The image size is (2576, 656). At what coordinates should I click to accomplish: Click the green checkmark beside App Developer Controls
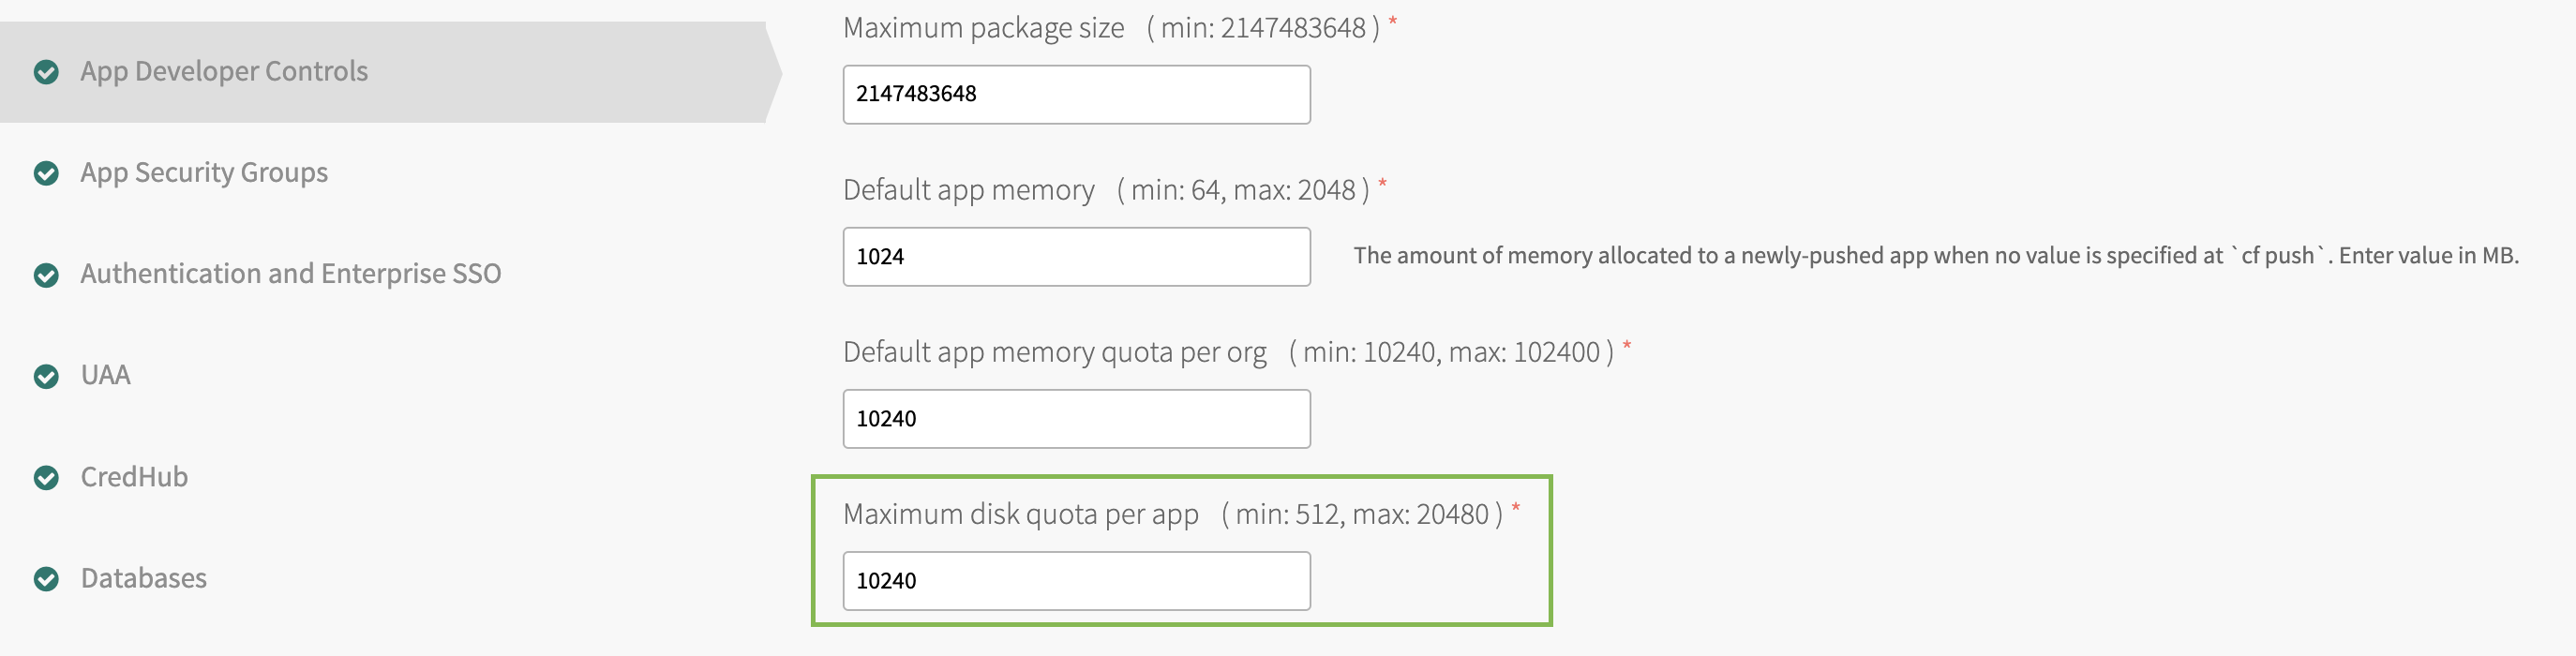pyautogui.click(x=46, y=72)
